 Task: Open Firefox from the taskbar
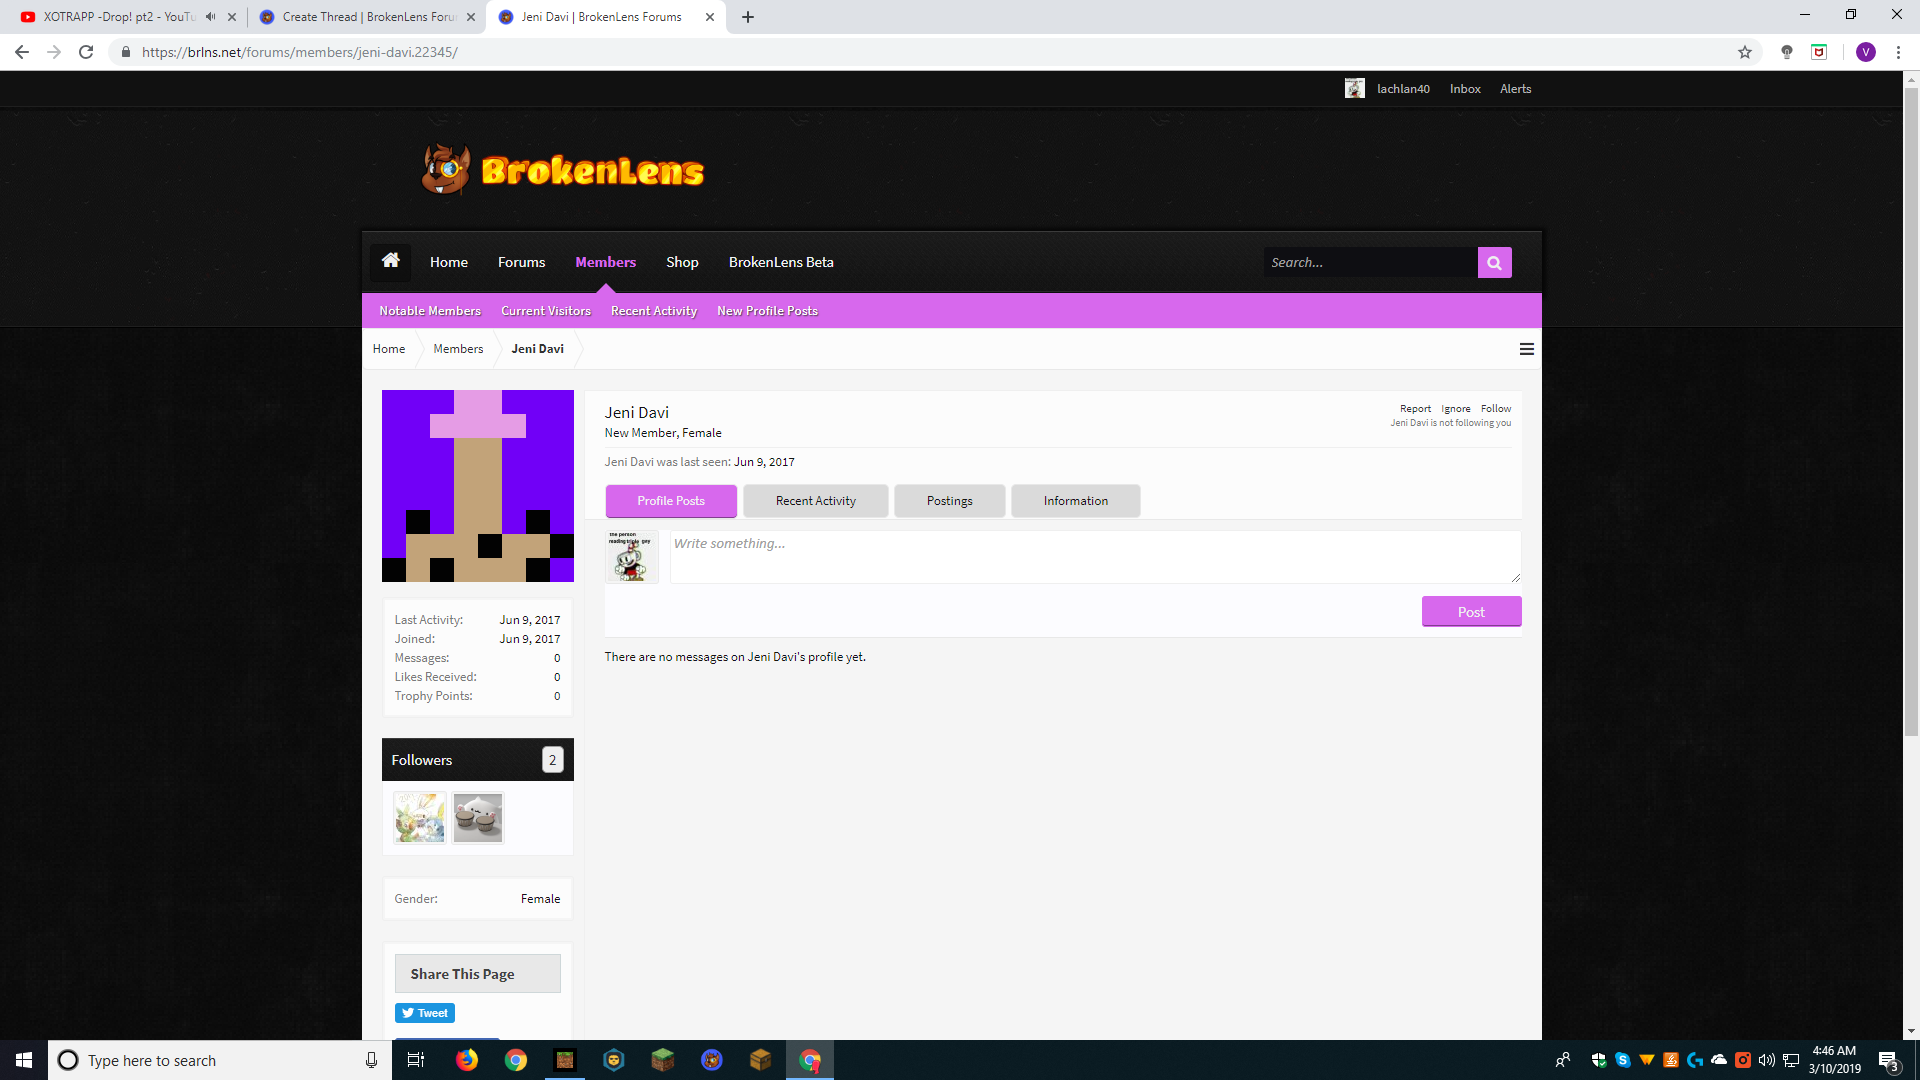467,1060
